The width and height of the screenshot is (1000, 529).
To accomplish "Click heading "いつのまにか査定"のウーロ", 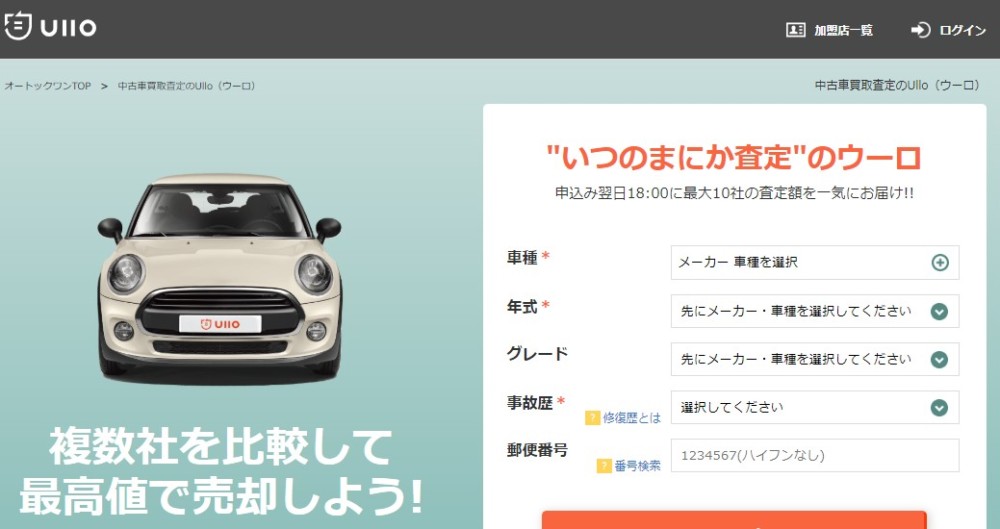I will 734,158.
